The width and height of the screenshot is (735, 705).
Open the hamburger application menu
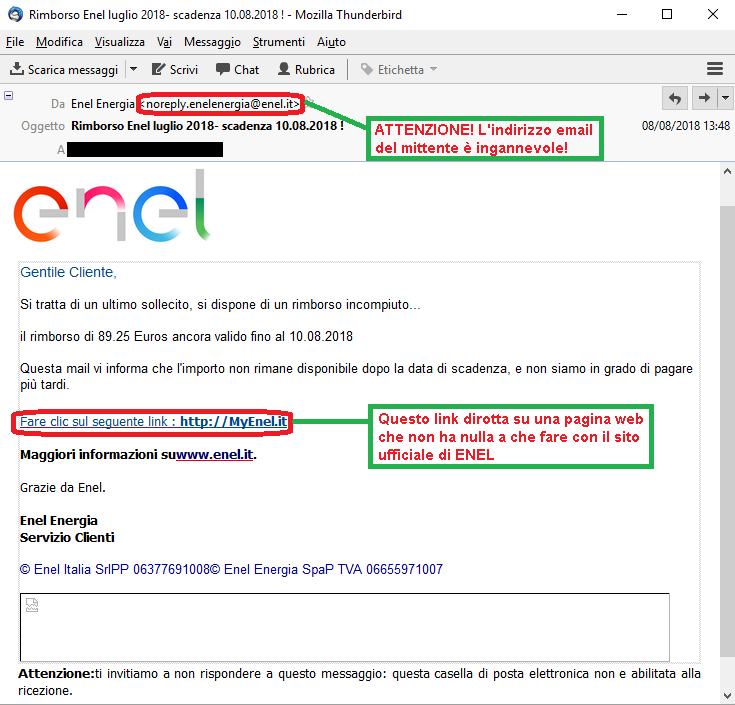pyautogui.click(x=715, y=69)
